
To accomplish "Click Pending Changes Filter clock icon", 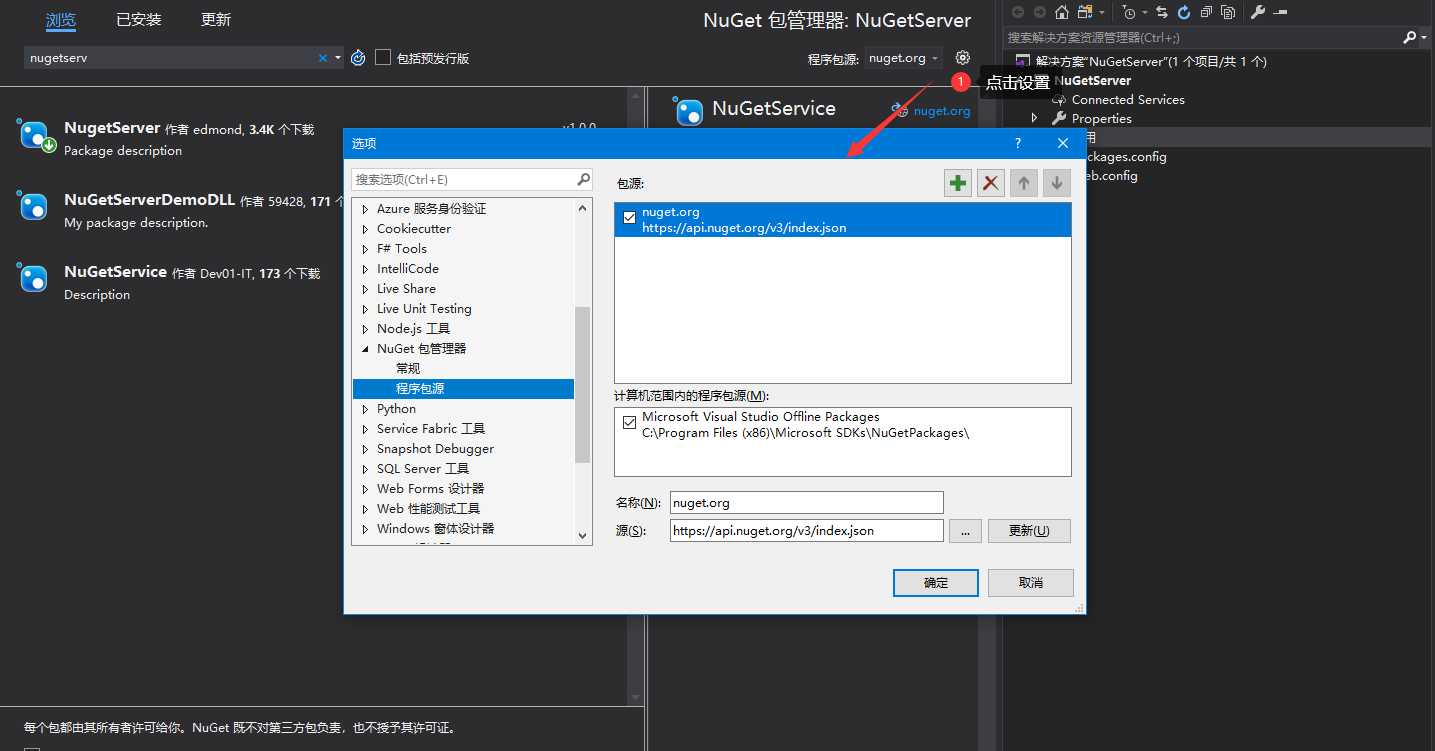I will point(1129,12).
